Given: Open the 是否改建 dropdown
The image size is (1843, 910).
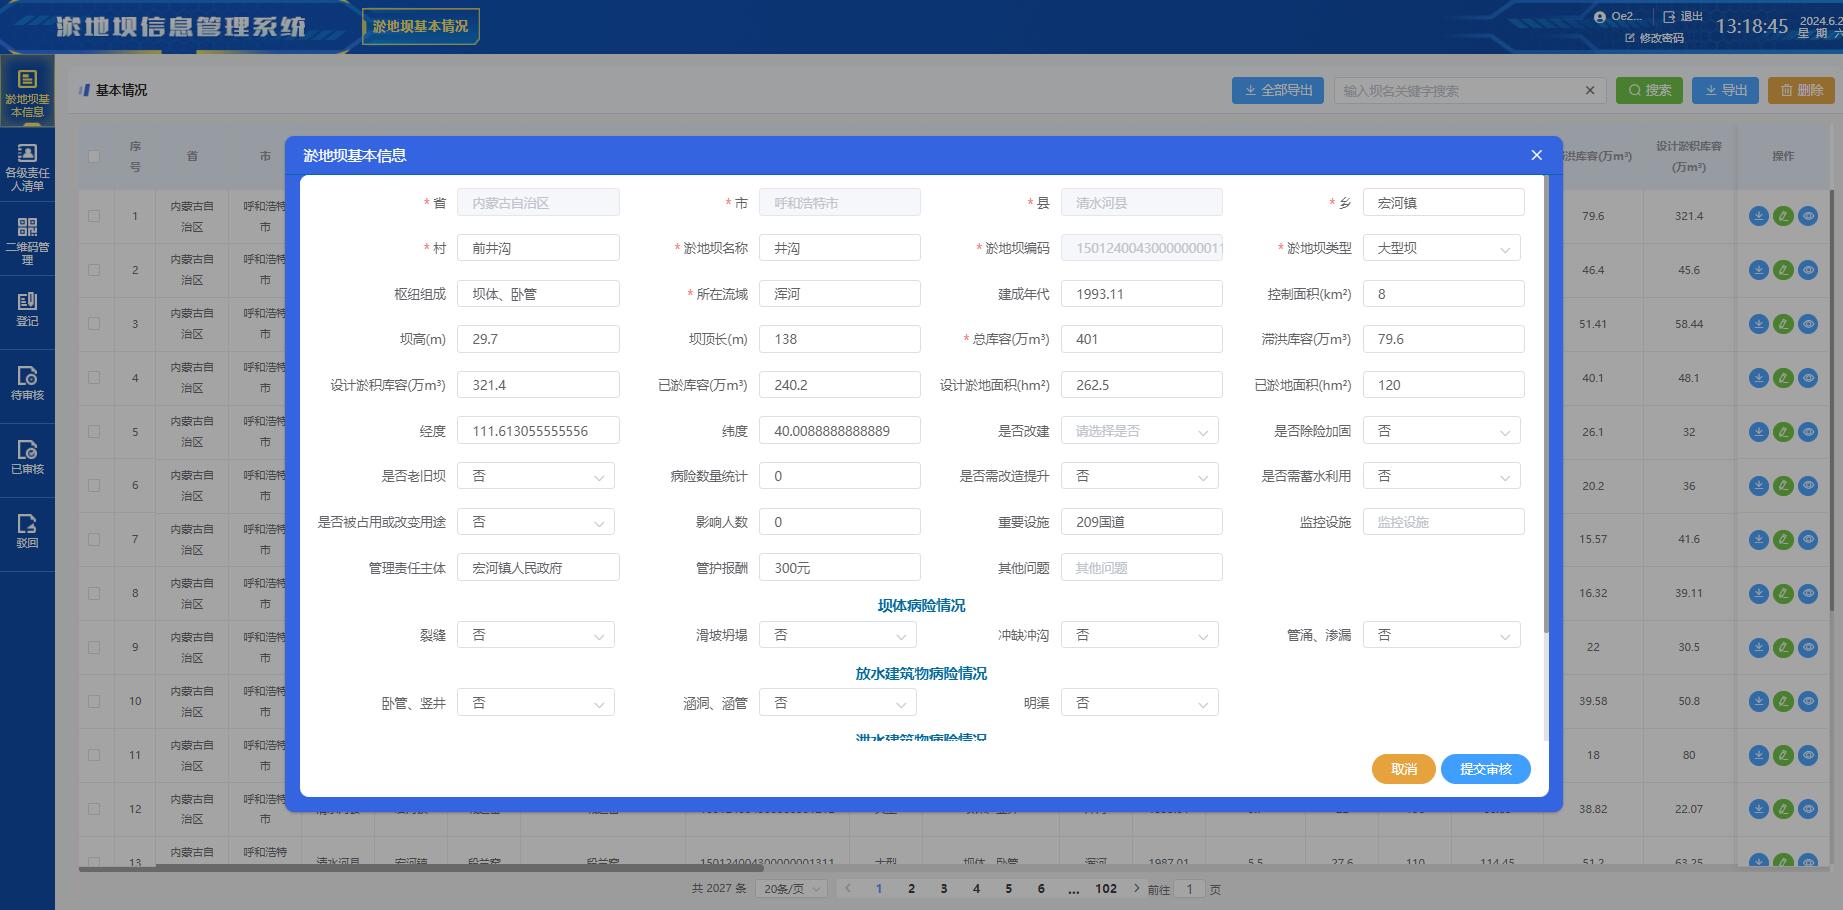Looking at the screenshot, I should coord(1140,431).
